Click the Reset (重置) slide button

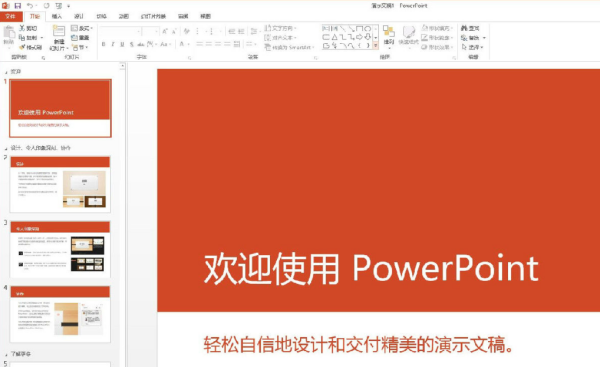(x=80, y=38)
